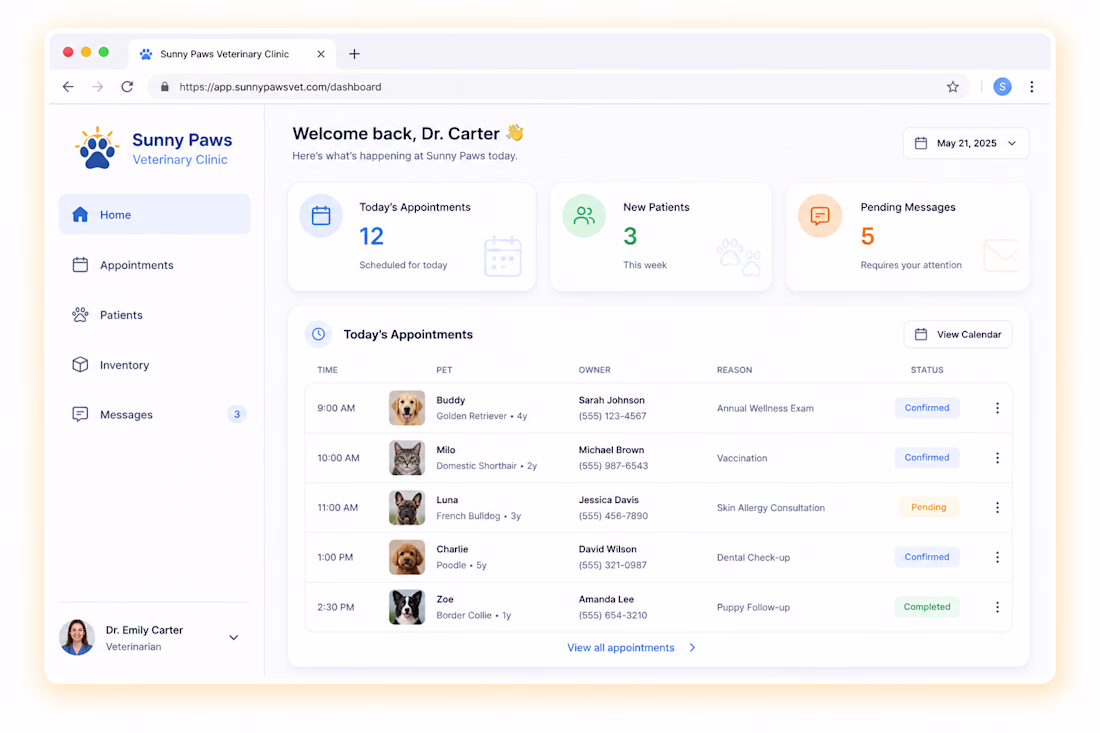This screenshot has height=733, width=1100.
Task: Click the browser forward arrow
Action: click(98, 87)
